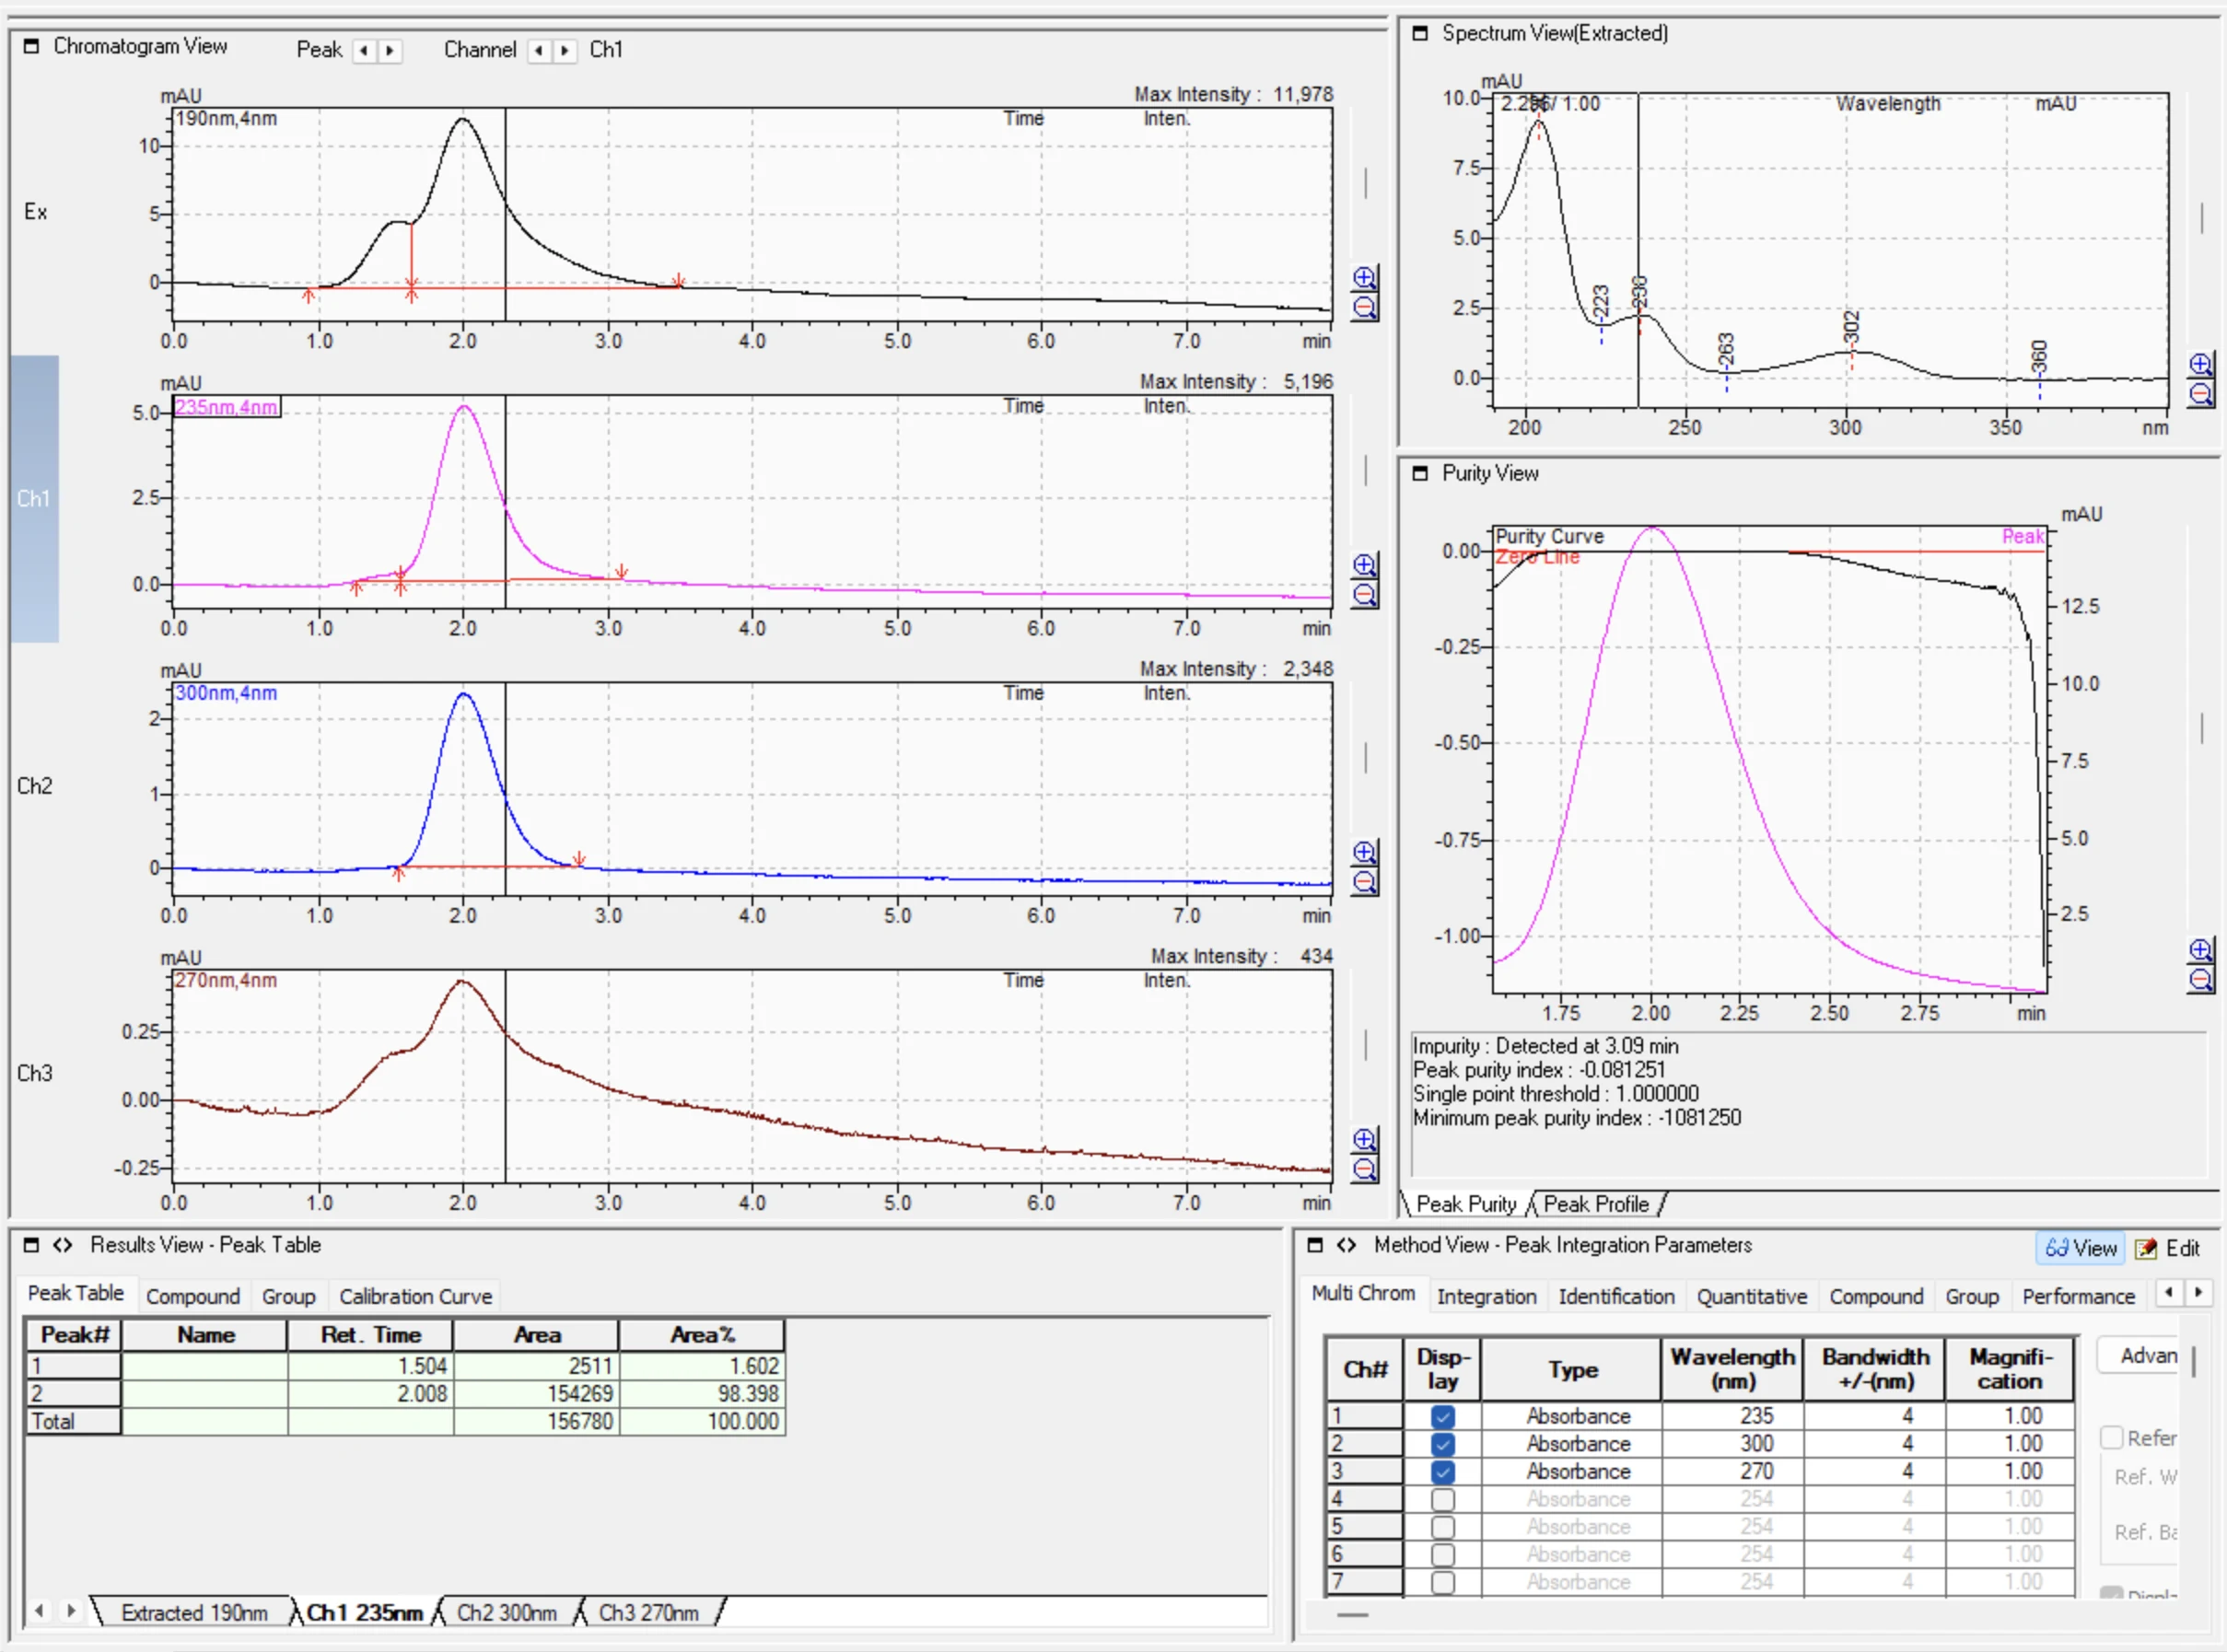Uncheck Display for channel 2 (300 nm)
Image resolution: width=2227 pixels, height=1652 pixels.
coord(1442,1444)
